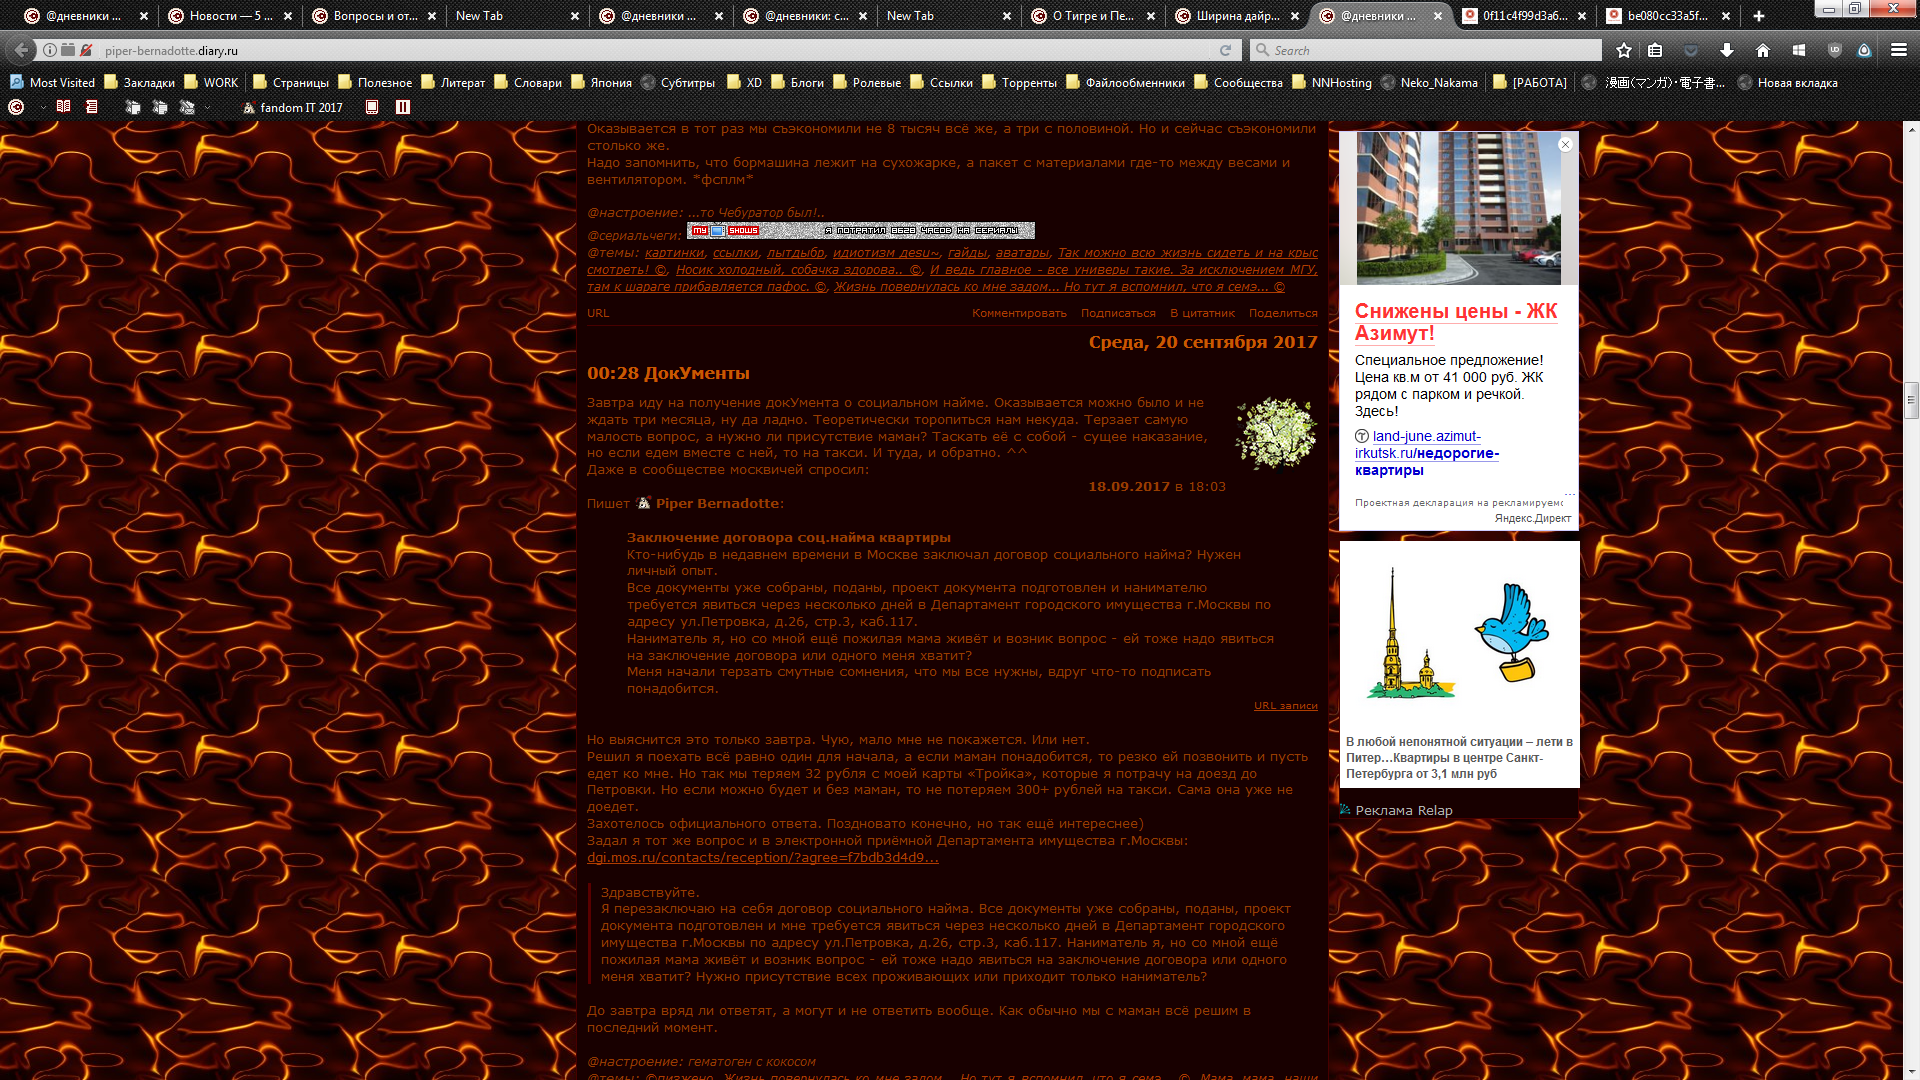Open the uBlock Origin shield icon
This screenshot has height=1080, width=1920.
(x=1835, y=50)
